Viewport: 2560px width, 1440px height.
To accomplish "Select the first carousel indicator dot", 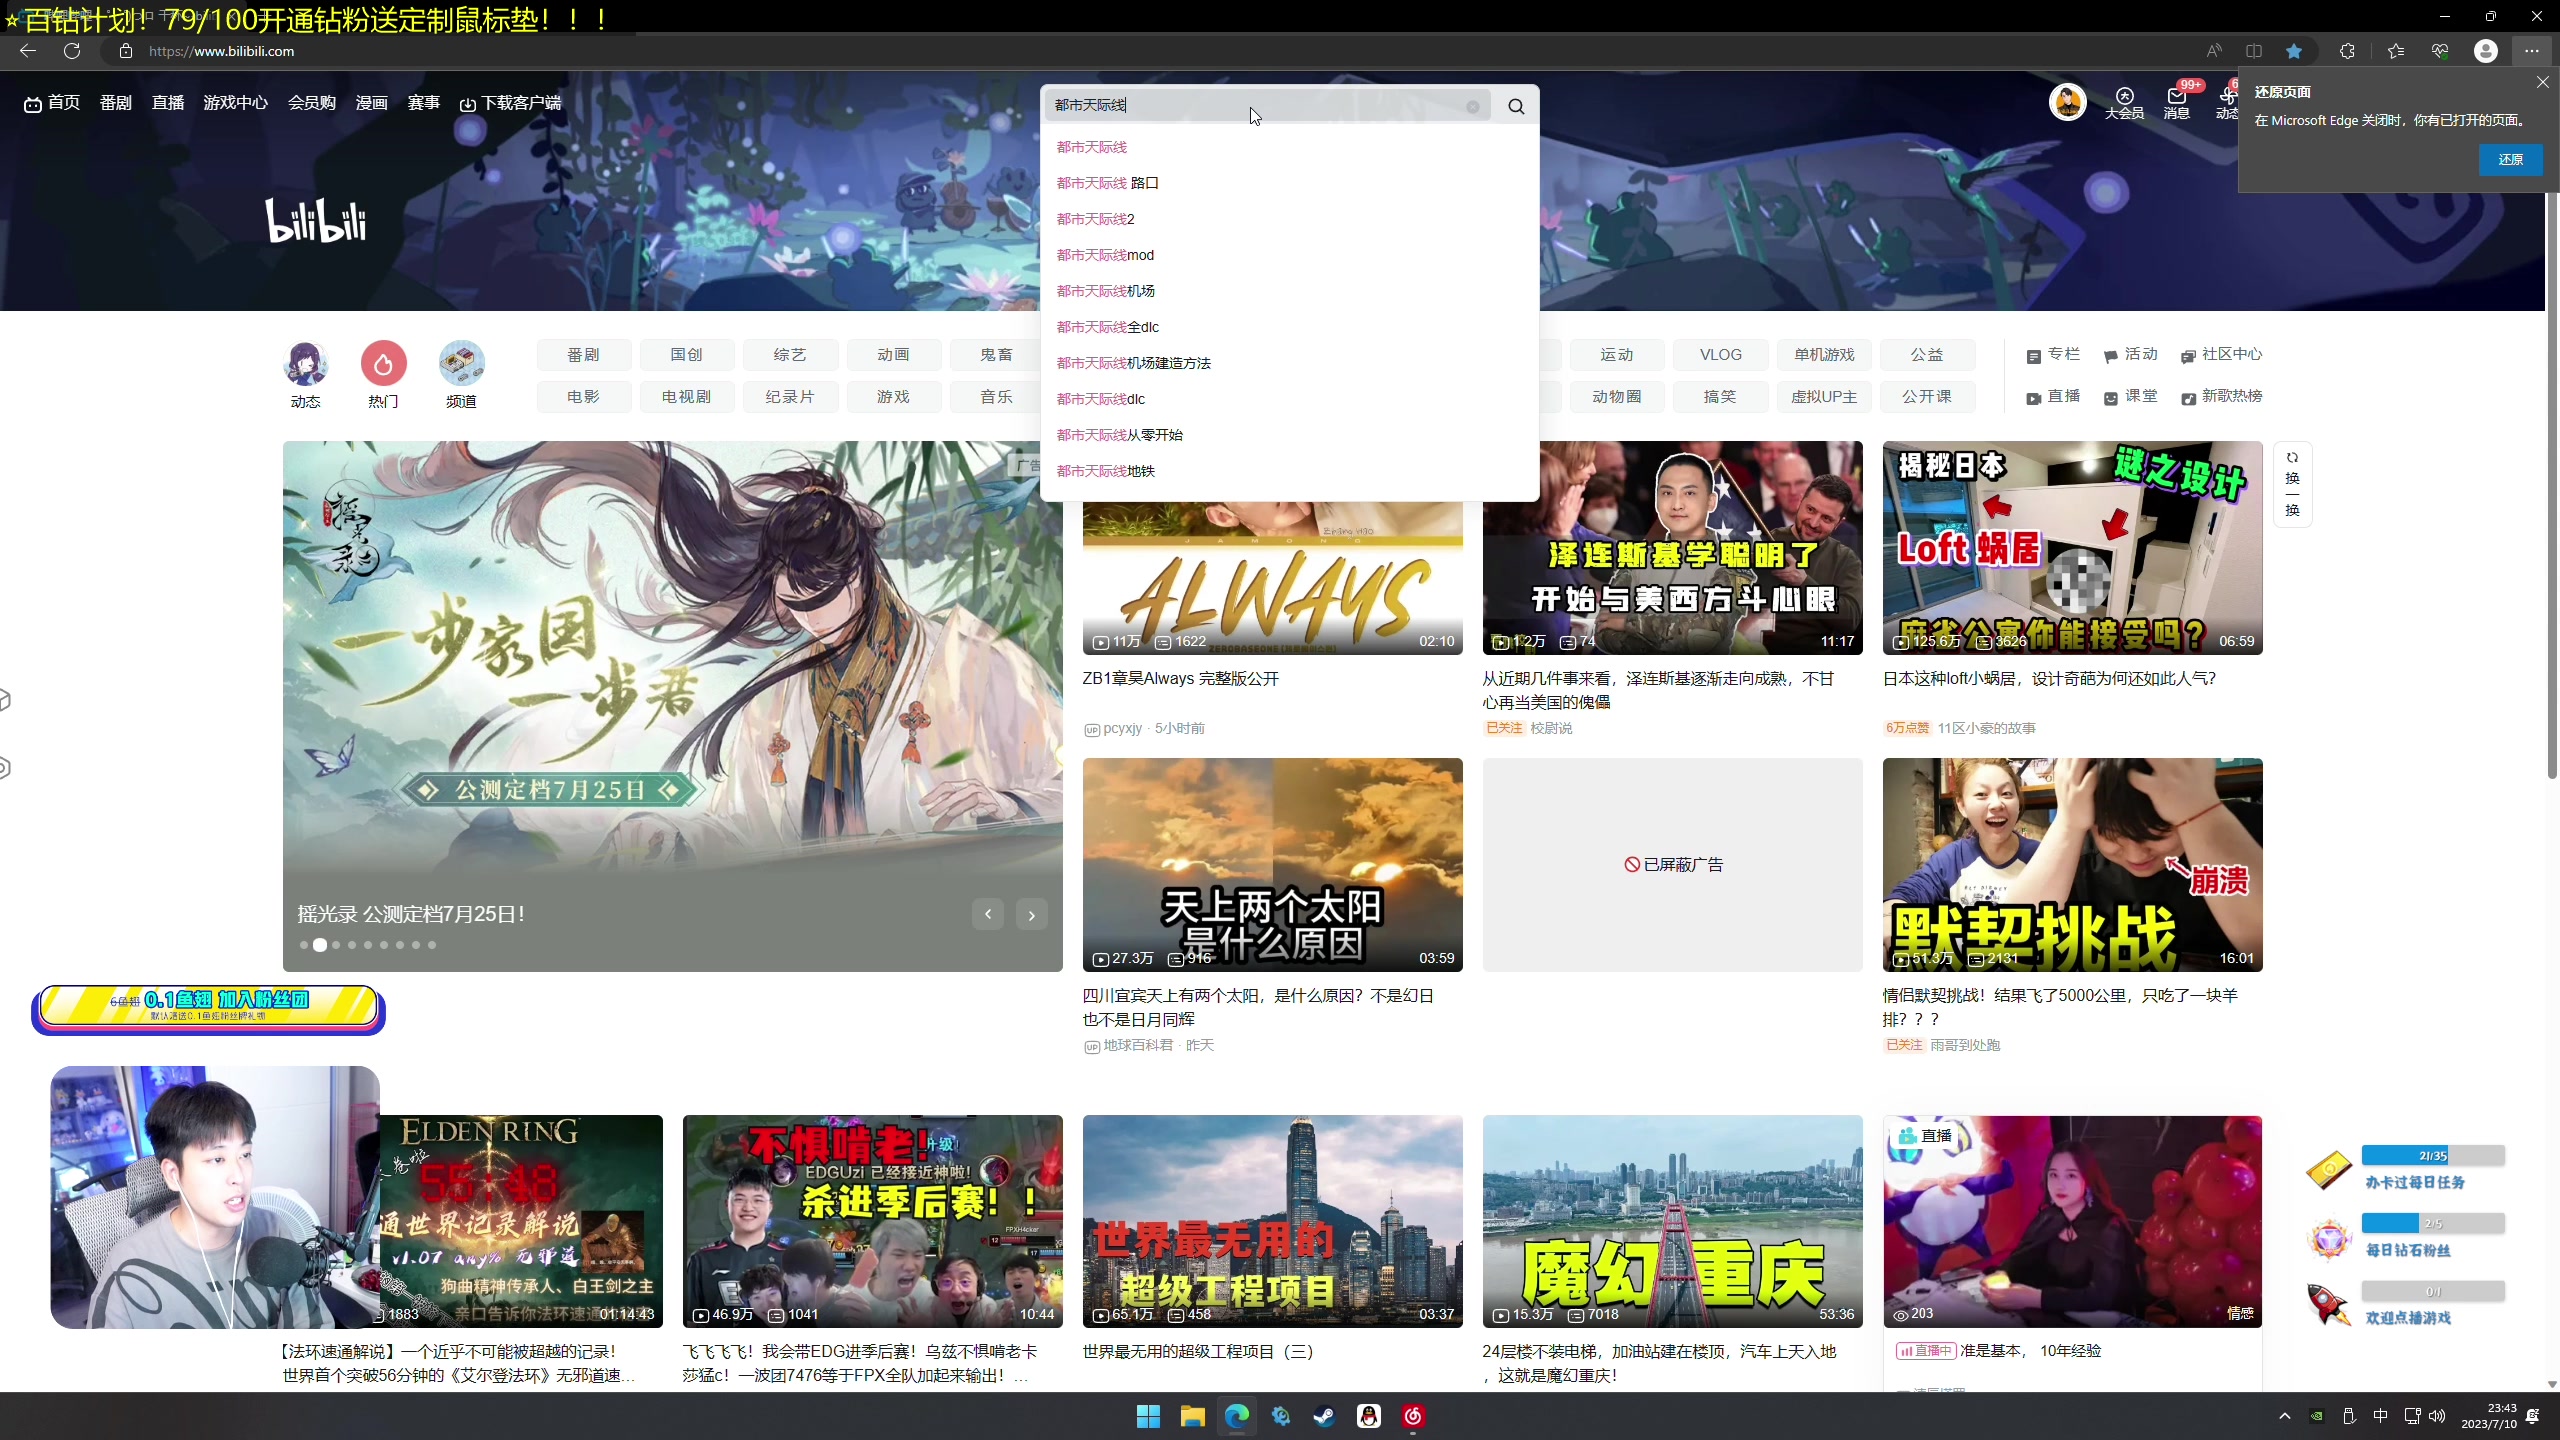I will point(304,945).
